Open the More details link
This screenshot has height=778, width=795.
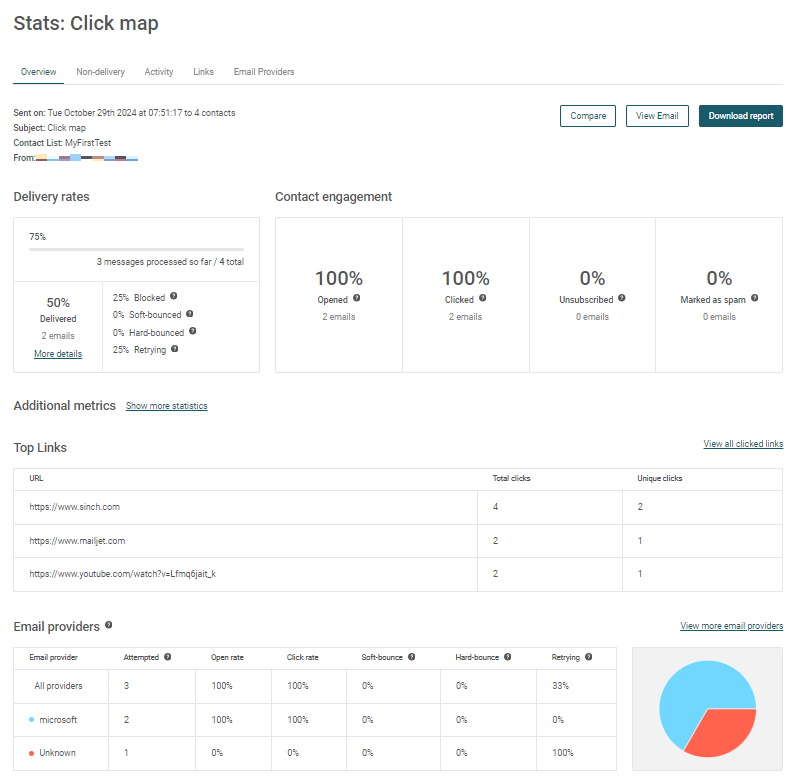[58, 354]
